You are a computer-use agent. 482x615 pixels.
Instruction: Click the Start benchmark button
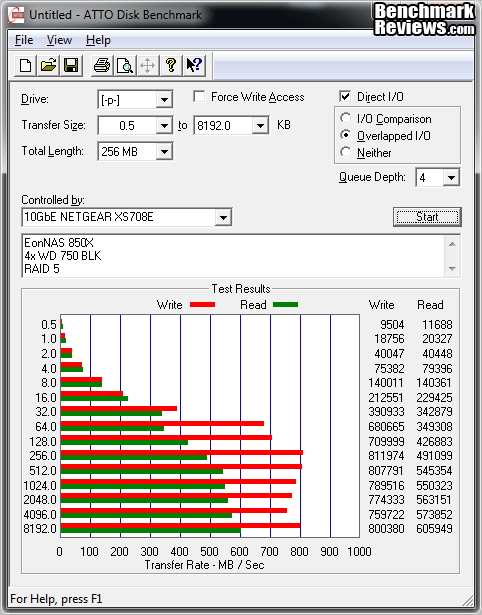427,217
